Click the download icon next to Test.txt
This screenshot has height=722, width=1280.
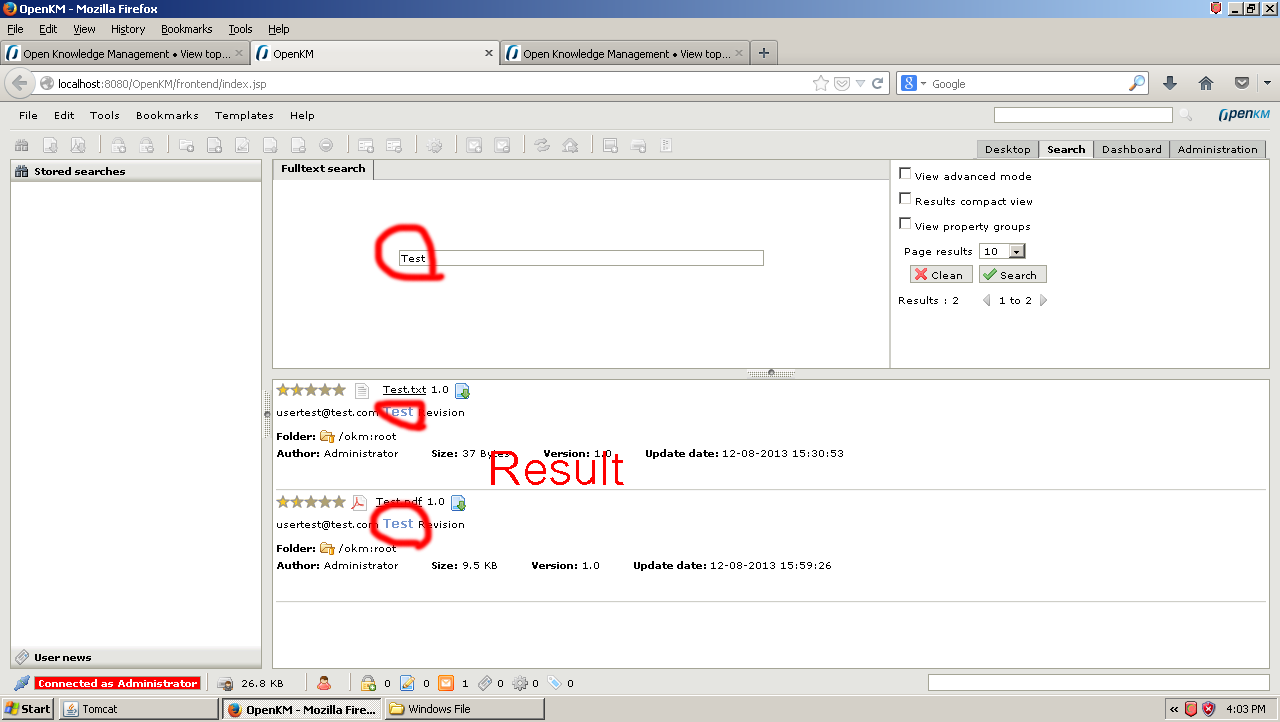click(x=462, y=391)
